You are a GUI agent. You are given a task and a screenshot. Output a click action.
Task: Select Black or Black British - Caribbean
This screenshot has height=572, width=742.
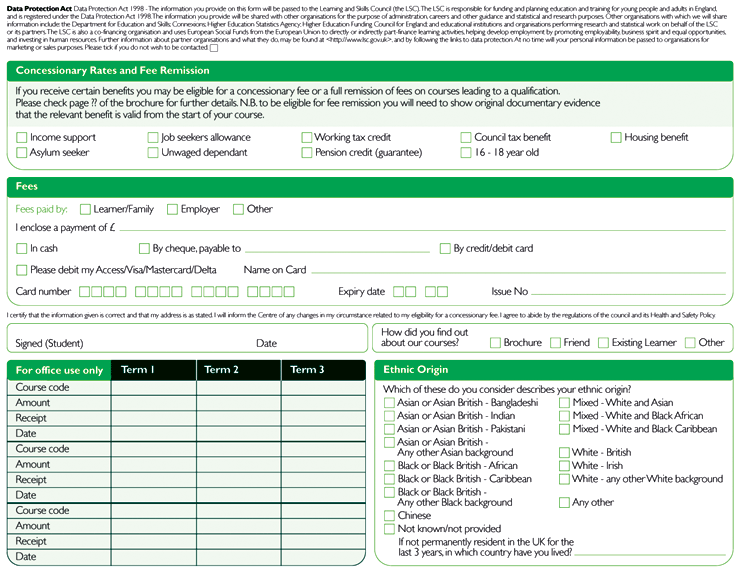pos(389,479)
